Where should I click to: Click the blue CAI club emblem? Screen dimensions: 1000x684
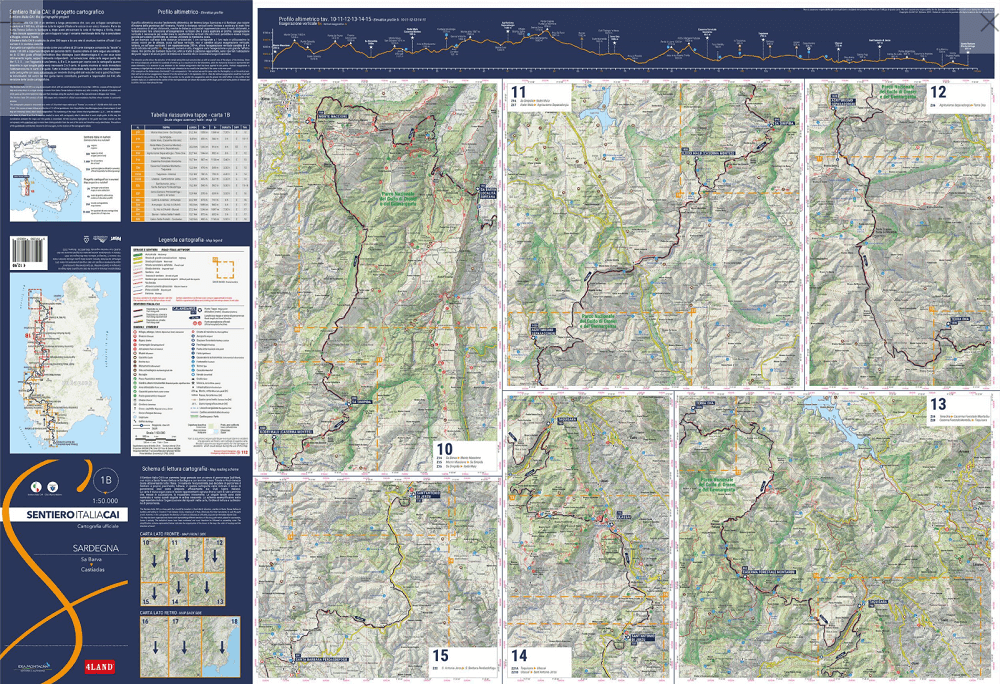tap(50, 489)
